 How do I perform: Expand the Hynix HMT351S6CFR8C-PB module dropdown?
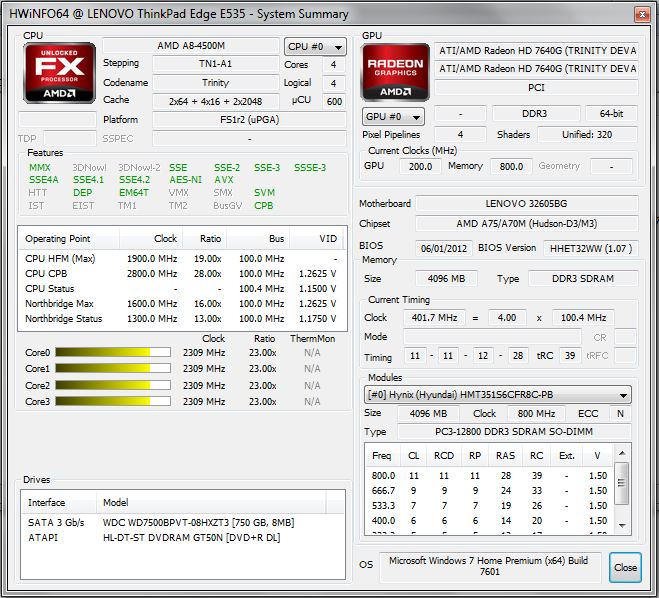click(497, 395)
